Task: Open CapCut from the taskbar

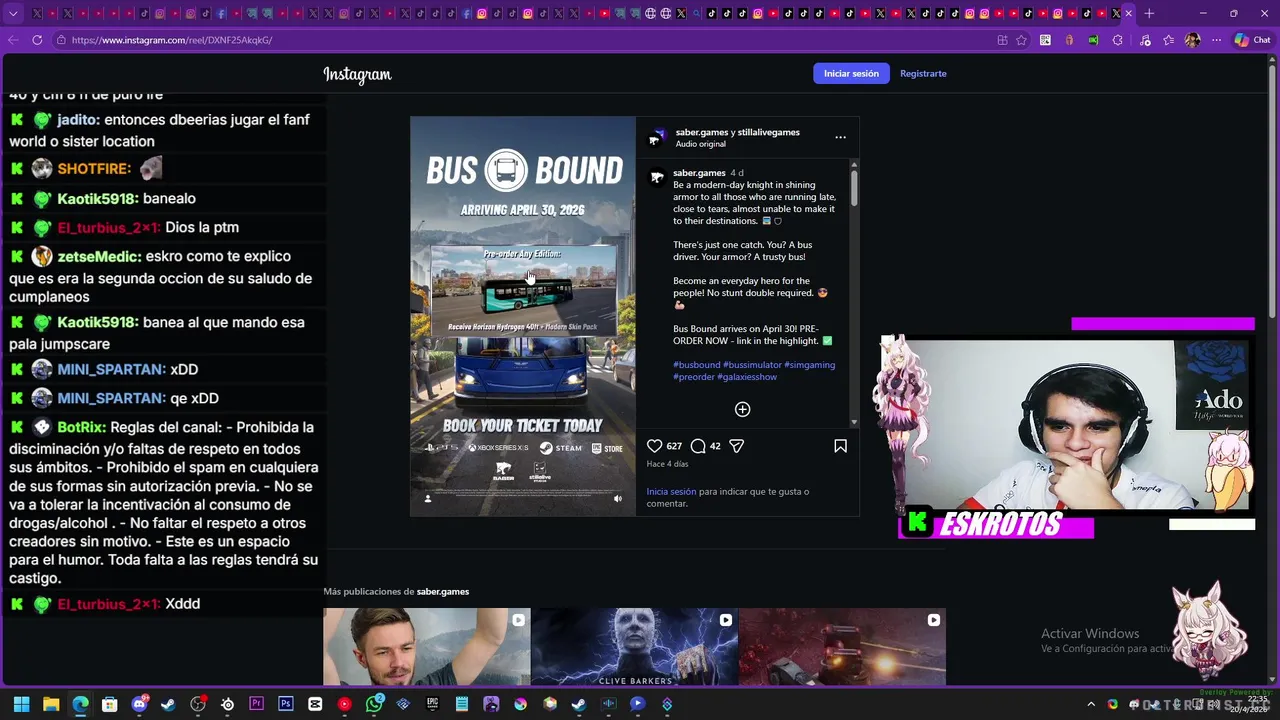Action: point(315,704)
